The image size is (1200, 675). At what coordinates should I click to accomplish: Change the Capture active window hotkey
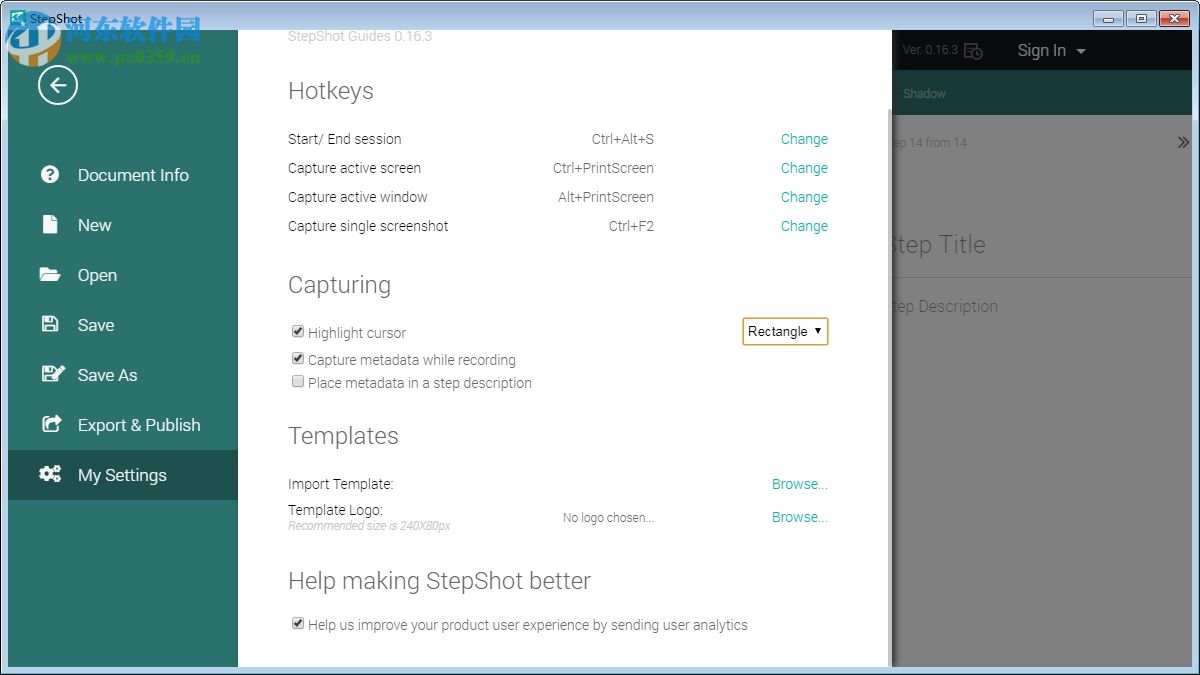pos(804,197)
